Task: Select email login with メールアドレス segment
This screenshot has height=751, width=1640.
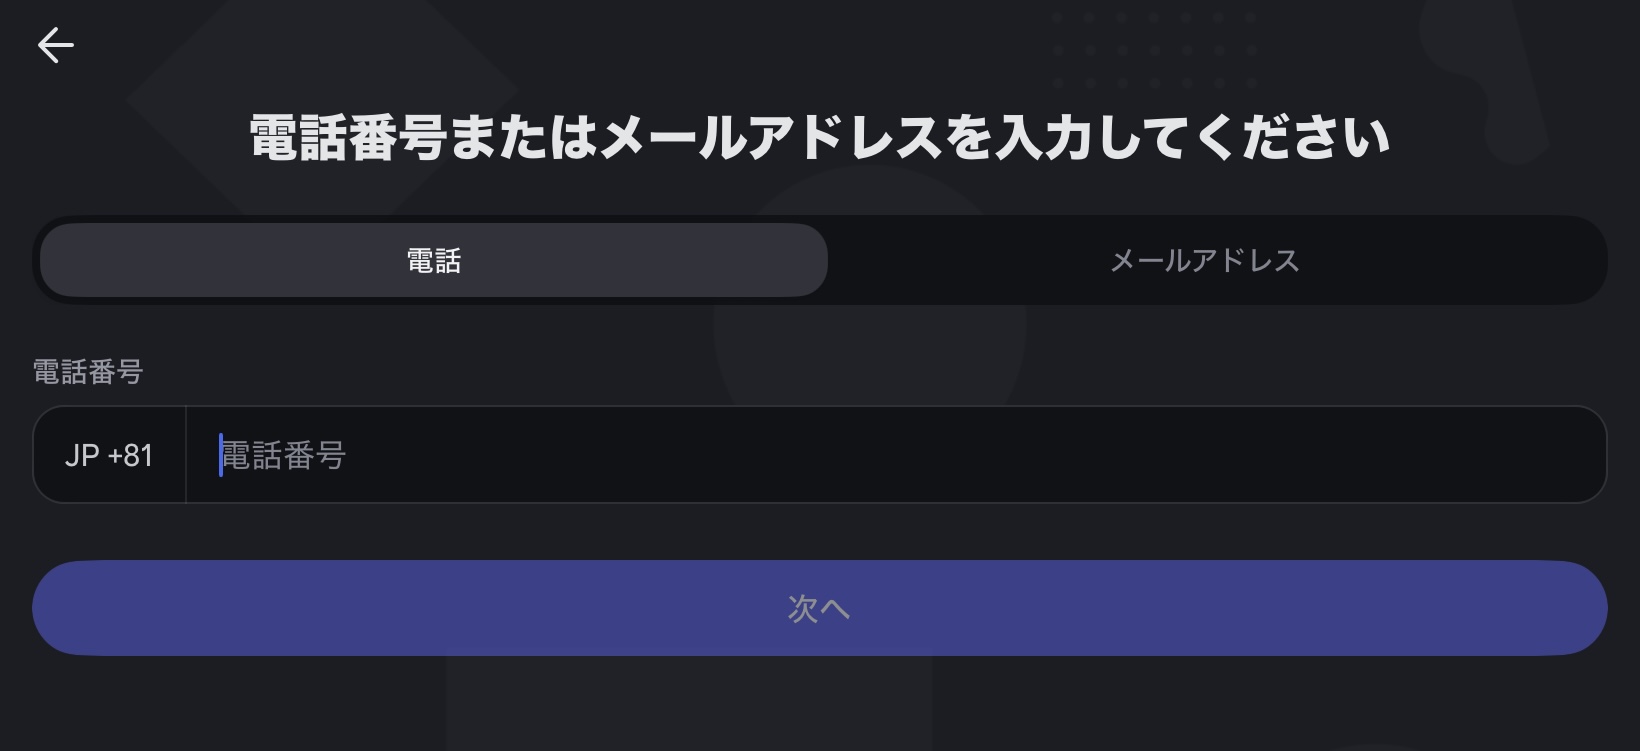Action: click(x=1204, y=261)
